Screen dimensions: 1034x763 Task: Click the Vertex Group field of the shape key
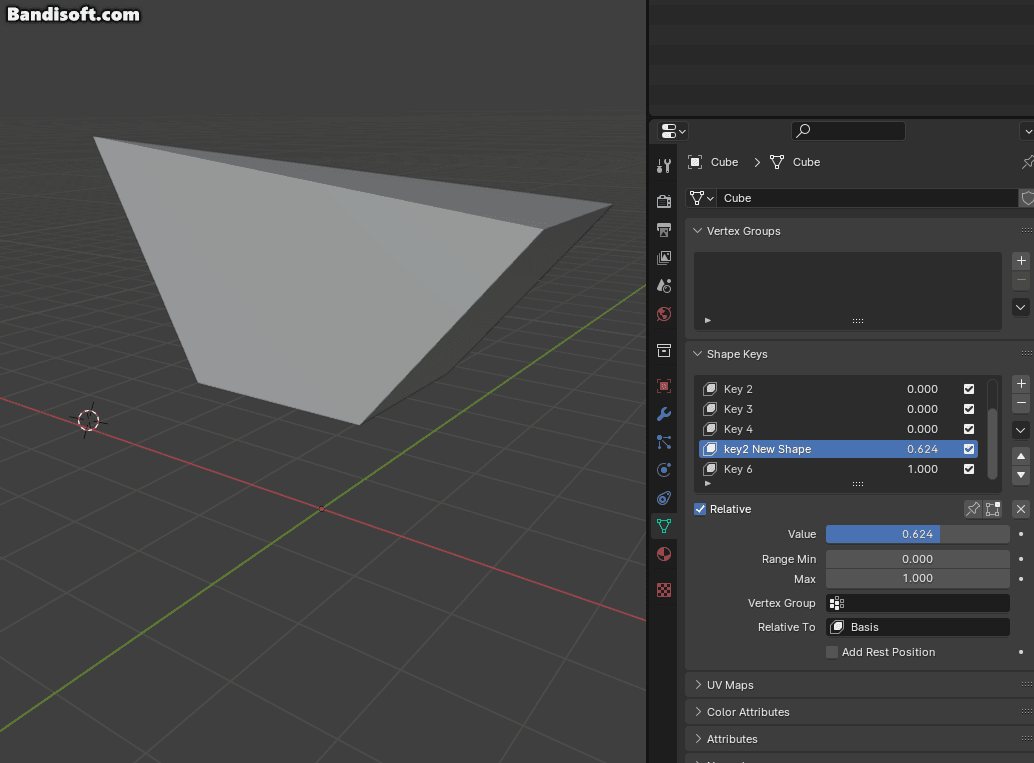[x=917, y=603]
